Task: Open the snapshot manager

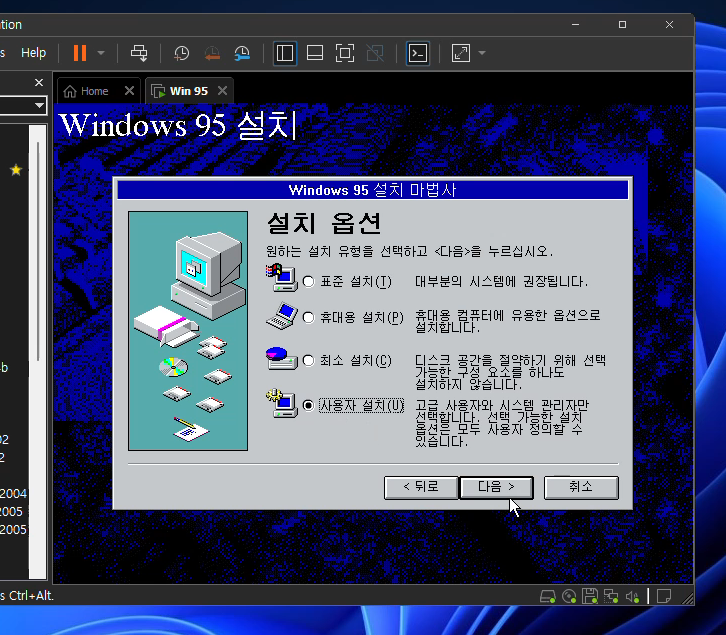Action: (242, 53)
